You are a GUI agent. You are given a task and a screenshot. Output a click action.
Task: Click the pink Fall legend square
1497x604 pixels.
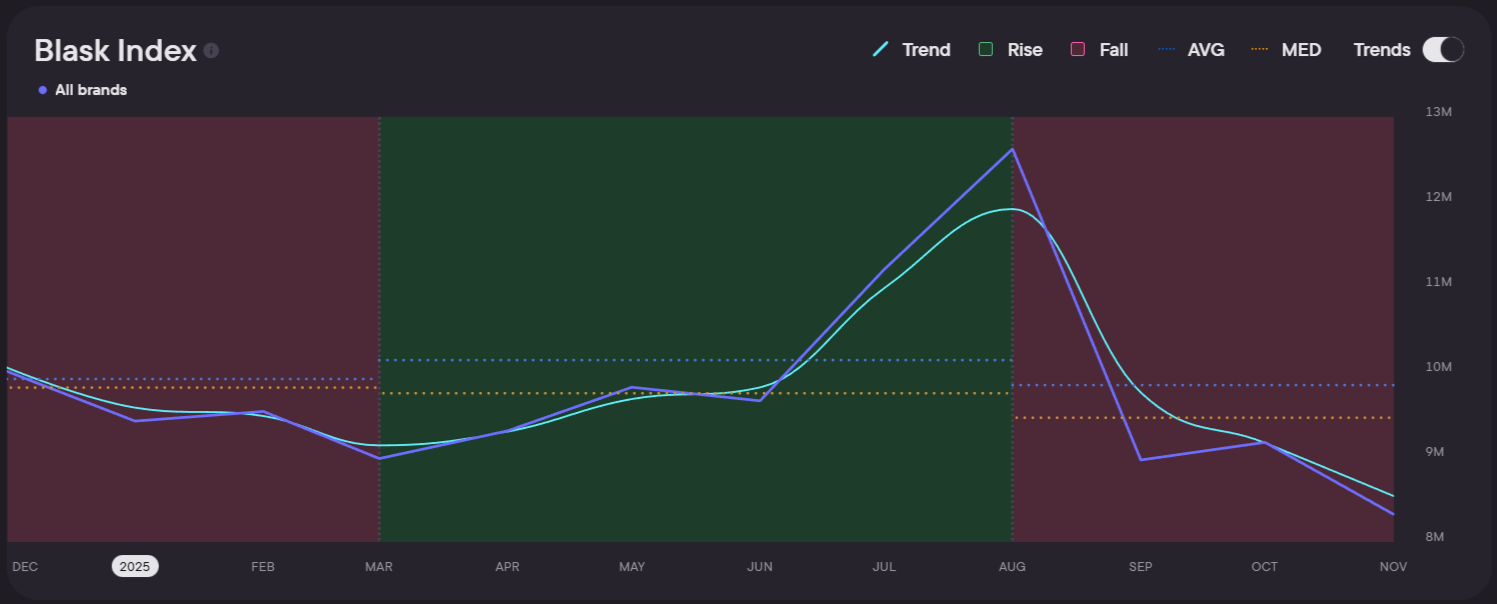point(1077,50)
